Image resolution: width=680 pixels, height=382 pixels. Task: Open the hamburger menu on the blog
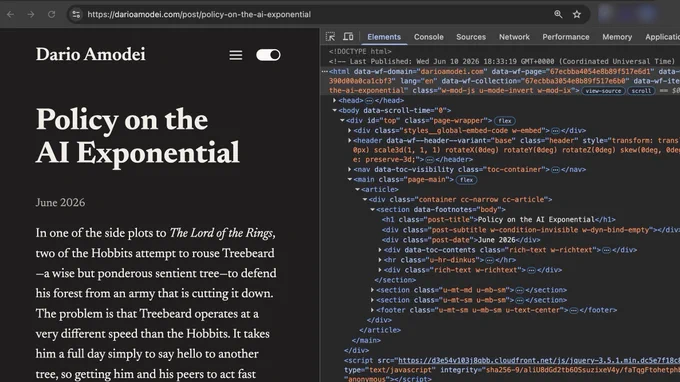tap(236, 55)
